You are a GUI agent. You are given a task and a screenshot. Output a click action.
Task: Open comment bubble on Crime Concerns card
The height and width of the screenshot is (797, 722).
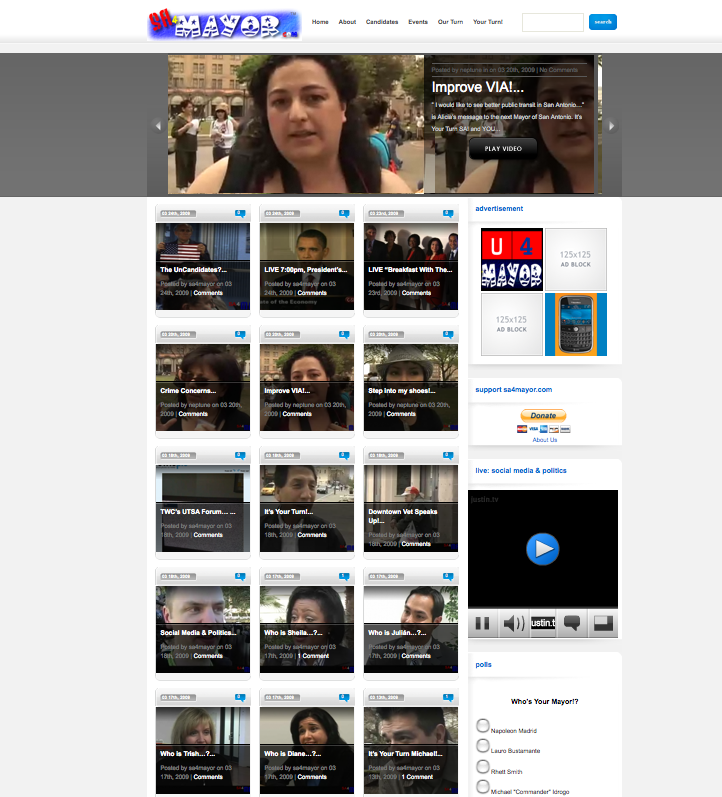coord(240,334)
